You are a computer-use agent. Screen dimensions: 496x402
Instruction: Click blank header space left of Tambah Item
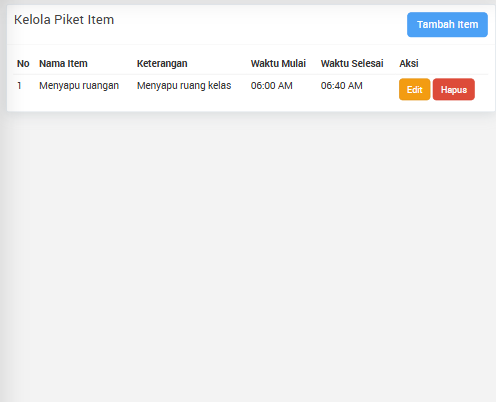(260, 24)
